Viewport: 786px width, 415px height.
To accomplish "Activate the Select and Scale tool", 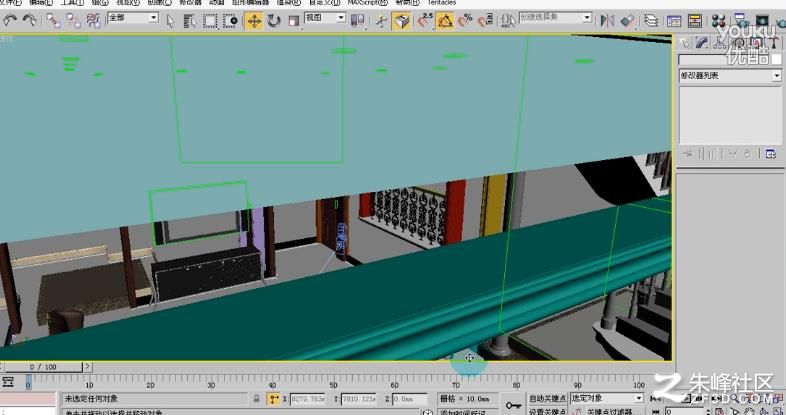I will pos(294,21).
